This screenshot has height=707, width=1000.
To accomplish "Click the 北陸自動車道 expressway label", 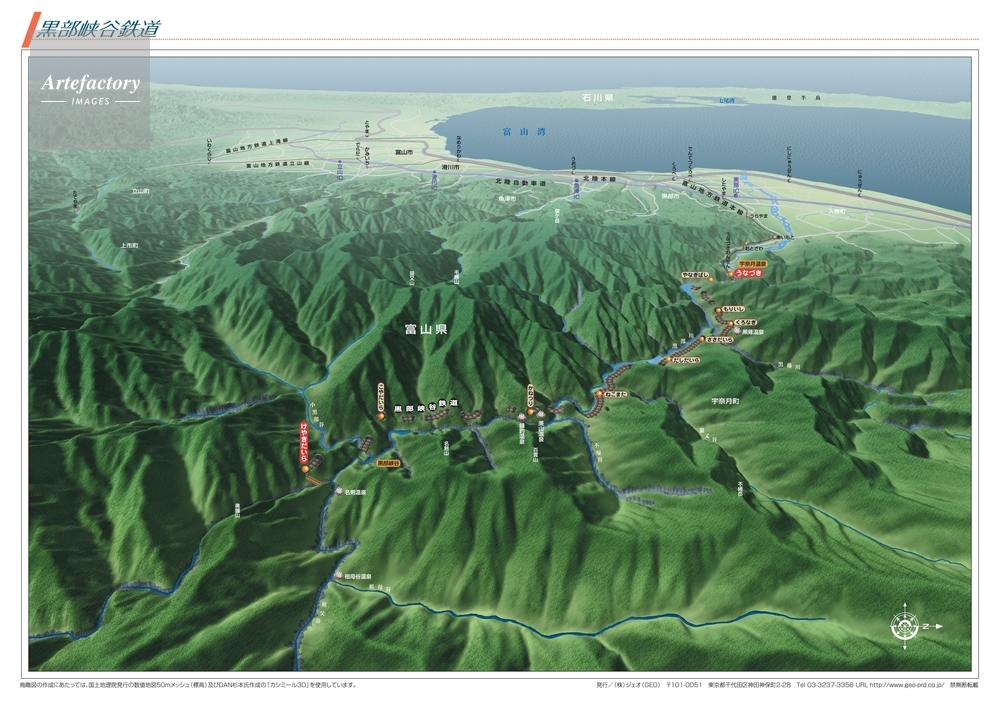I will (520, 184).
